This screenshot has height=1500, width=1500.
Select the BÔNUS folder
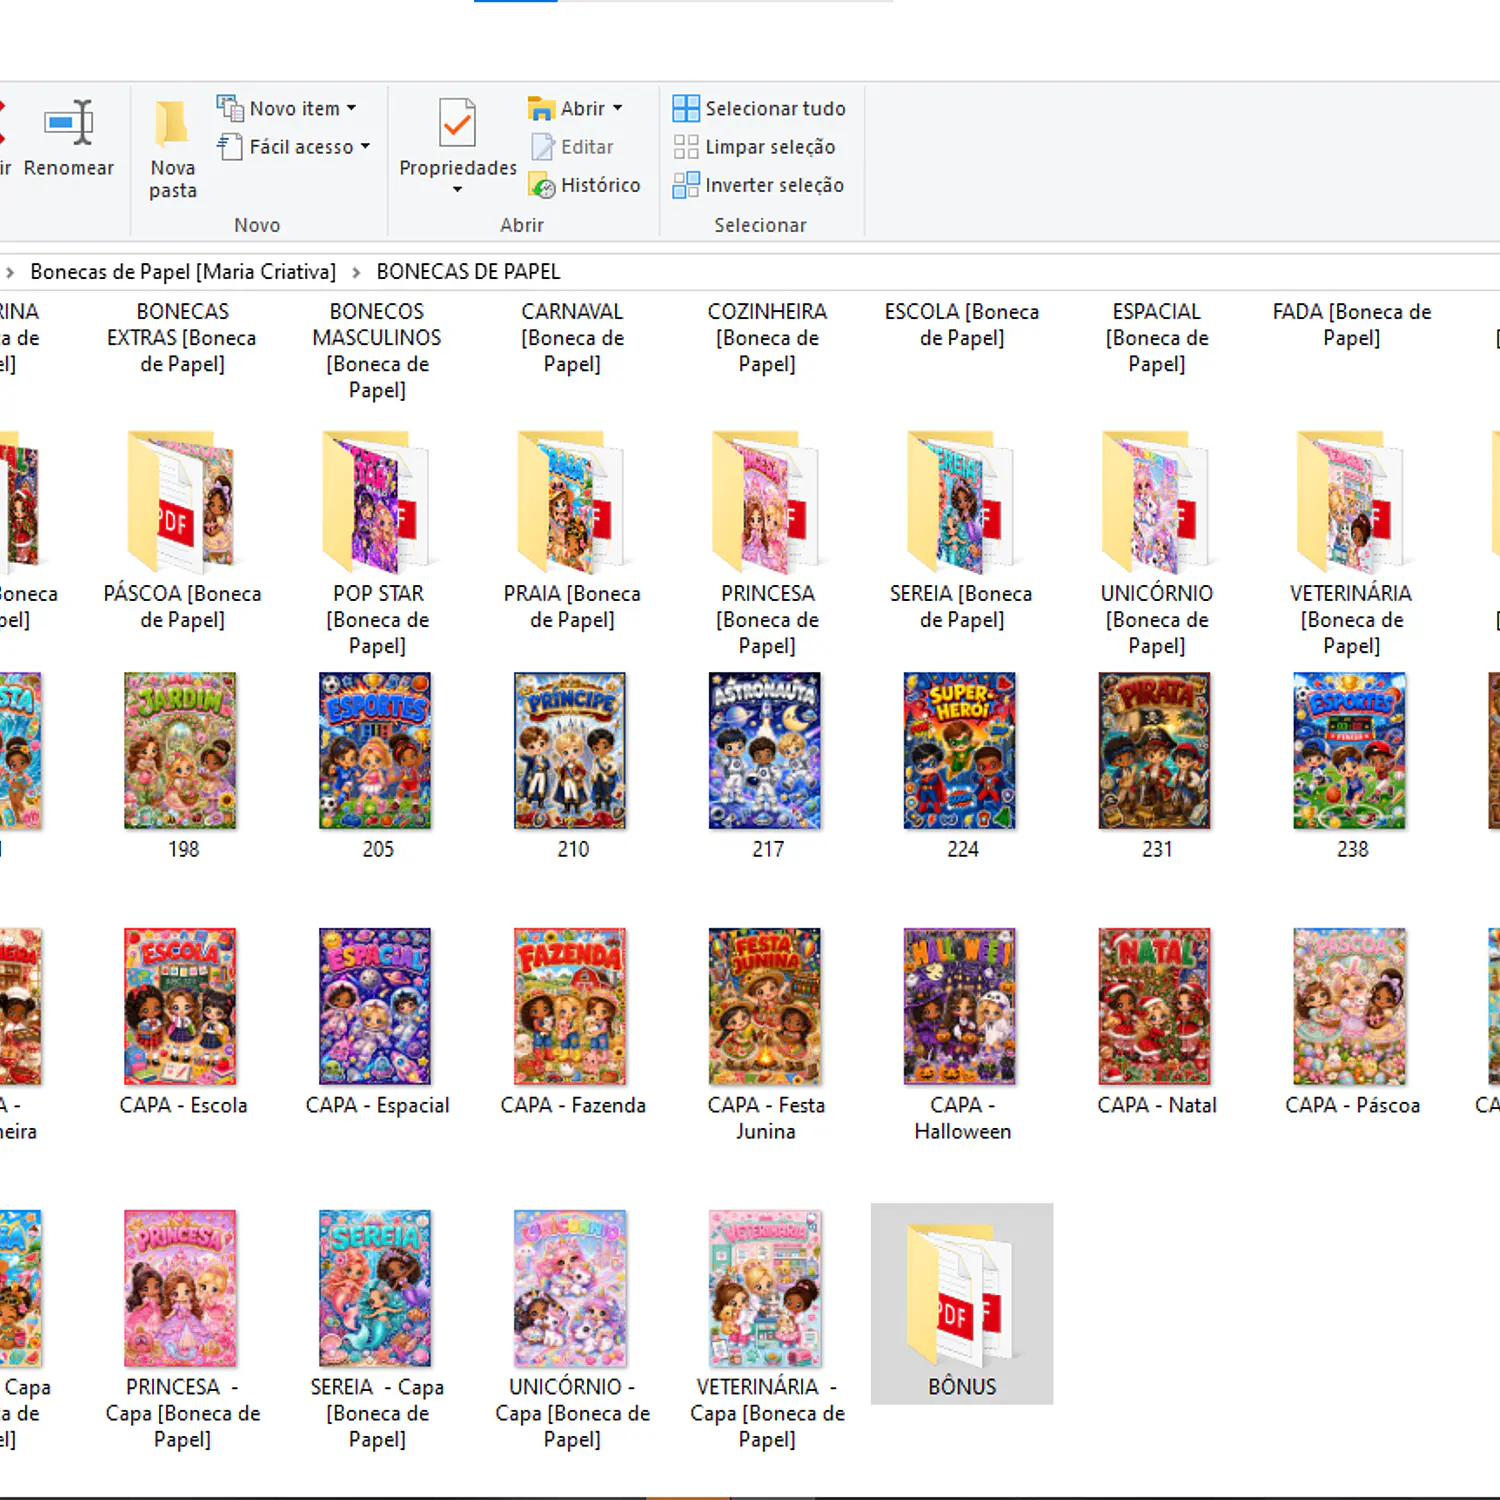tap(961, 1304)
